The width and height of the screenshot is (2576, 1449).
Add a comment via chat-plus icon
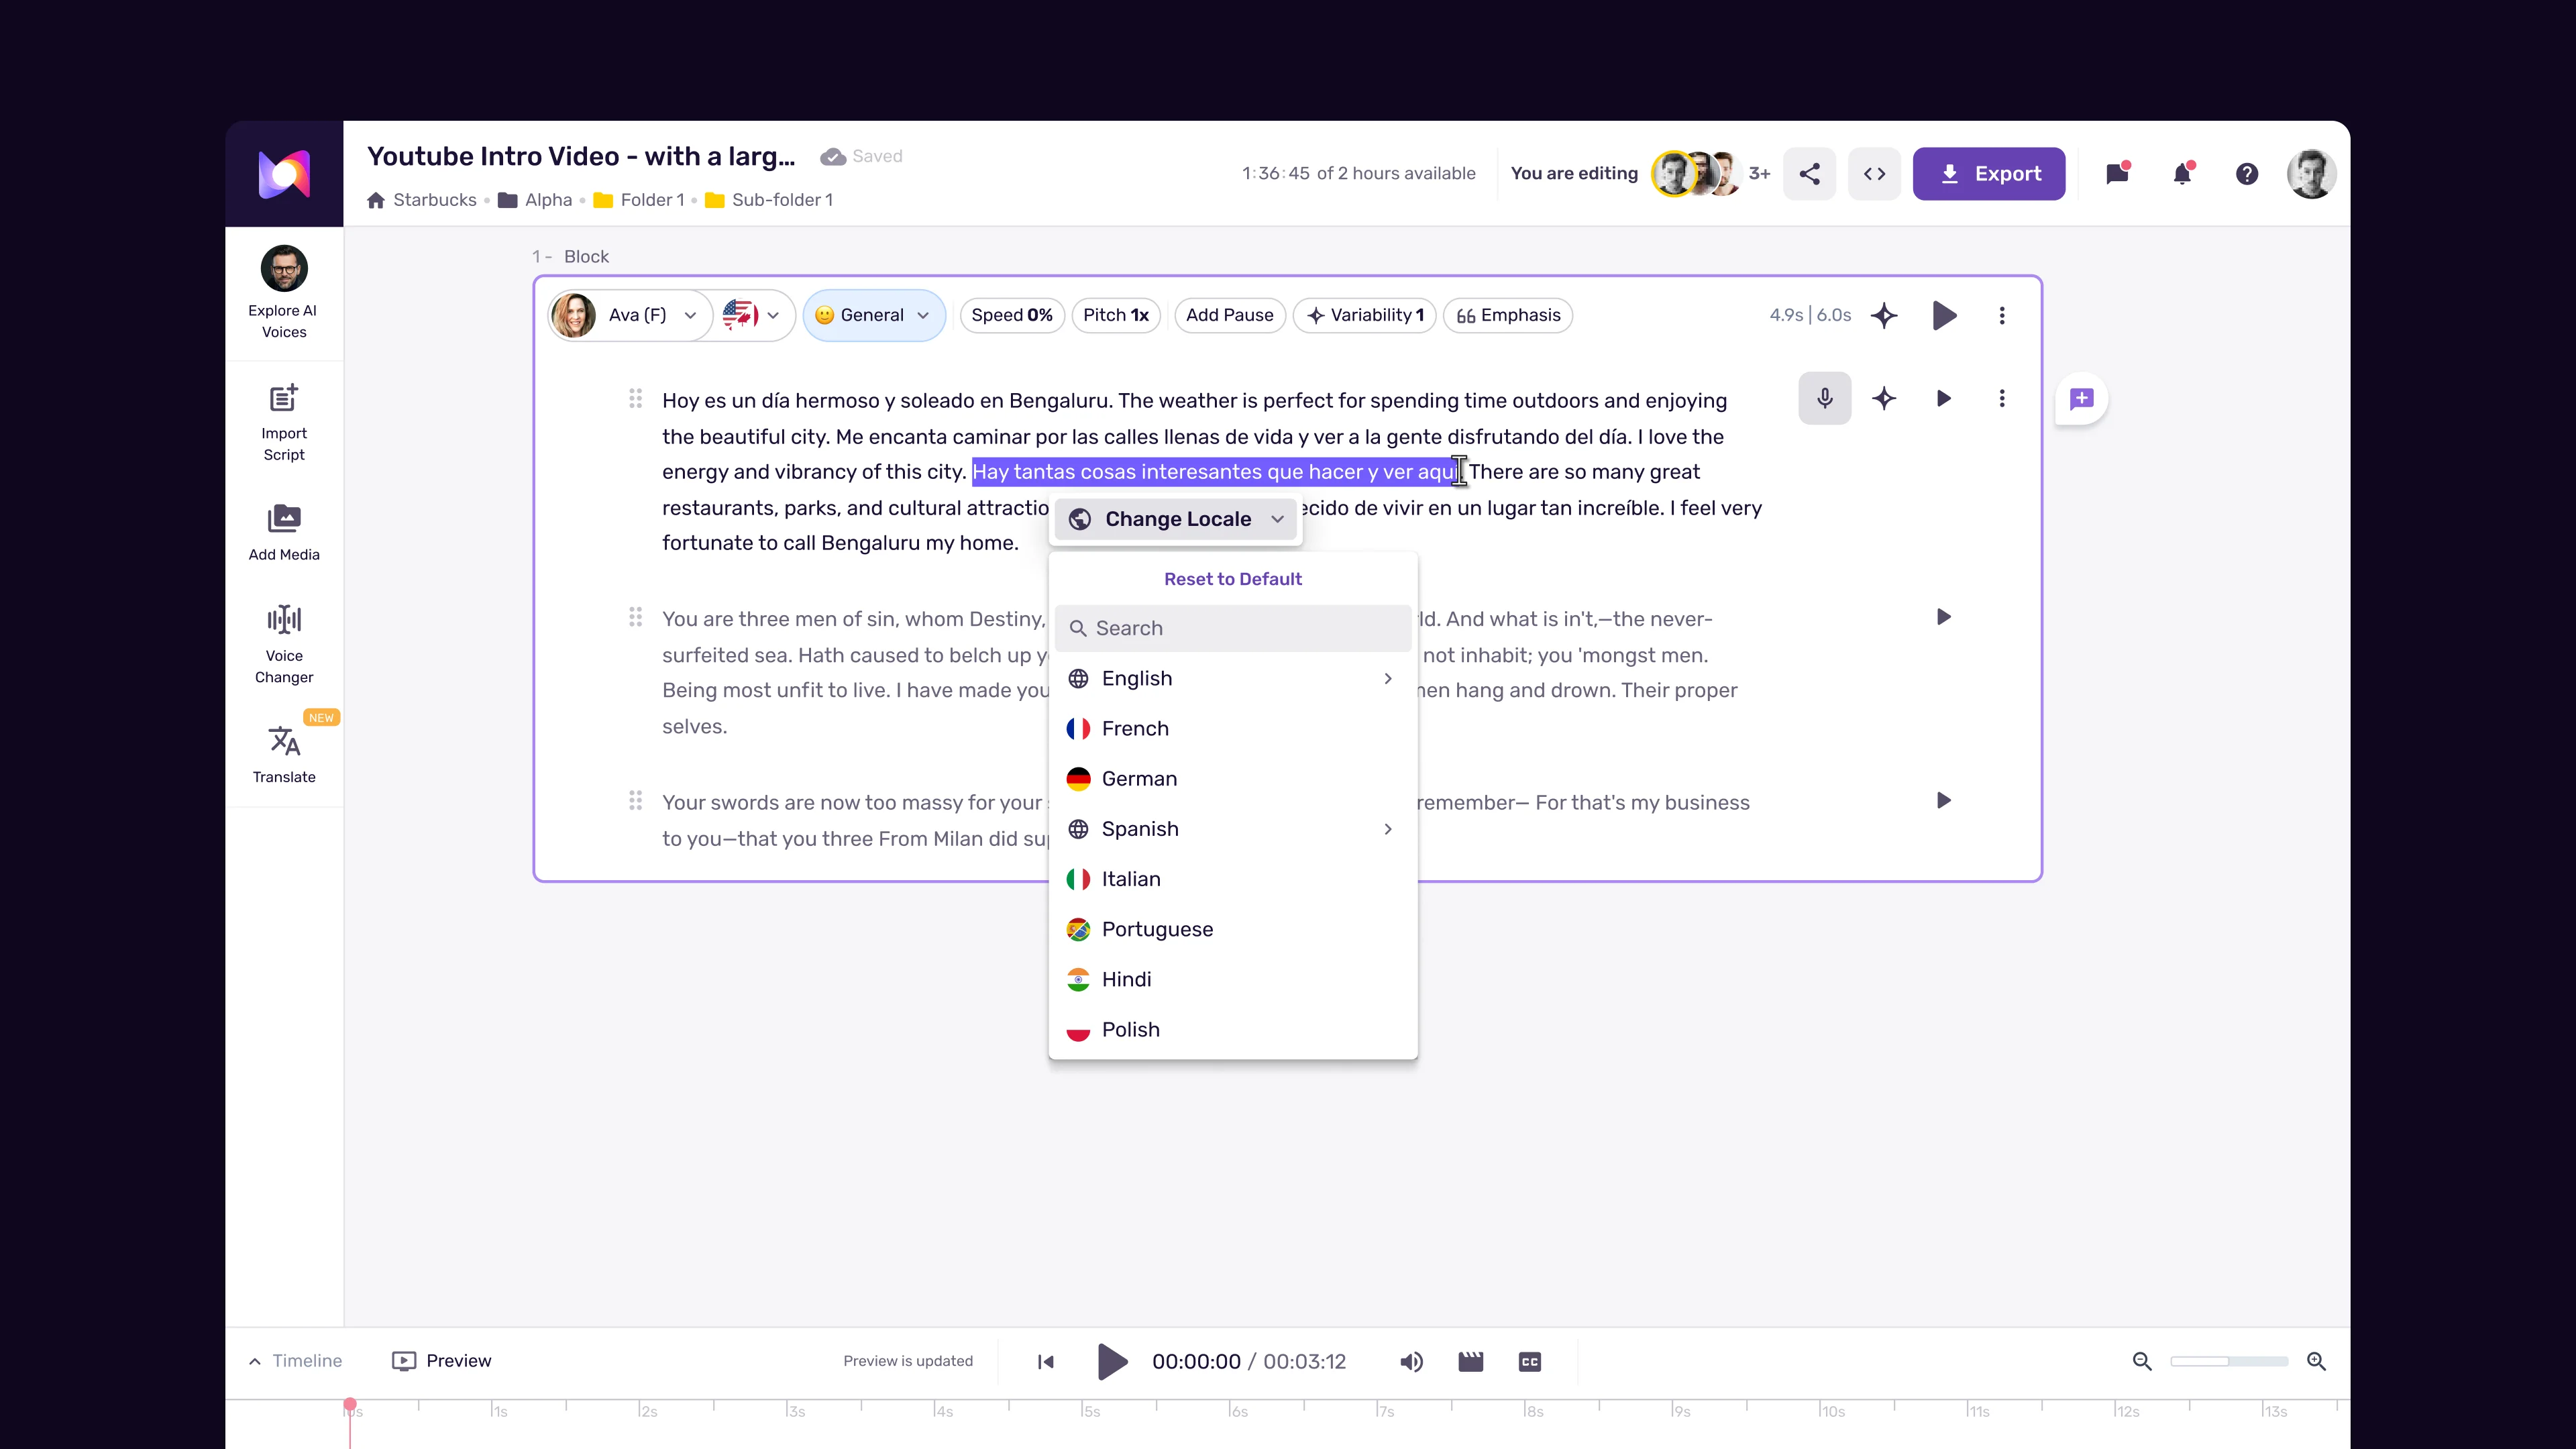[x=2082, y=399]
